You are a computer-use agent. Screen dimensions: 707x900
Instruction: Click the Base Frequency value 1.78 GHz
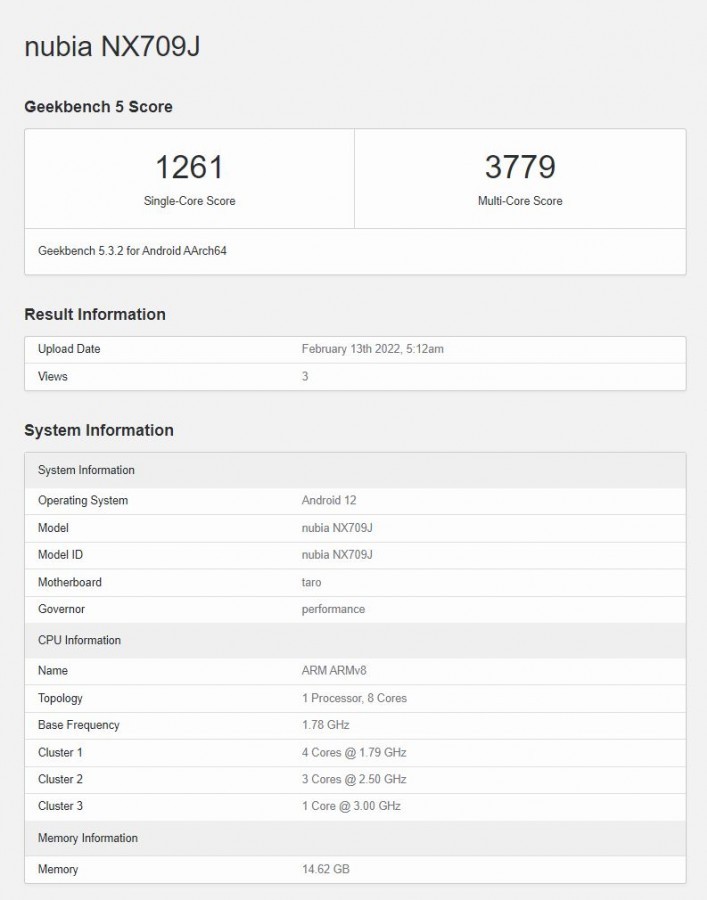coord(325,725)
